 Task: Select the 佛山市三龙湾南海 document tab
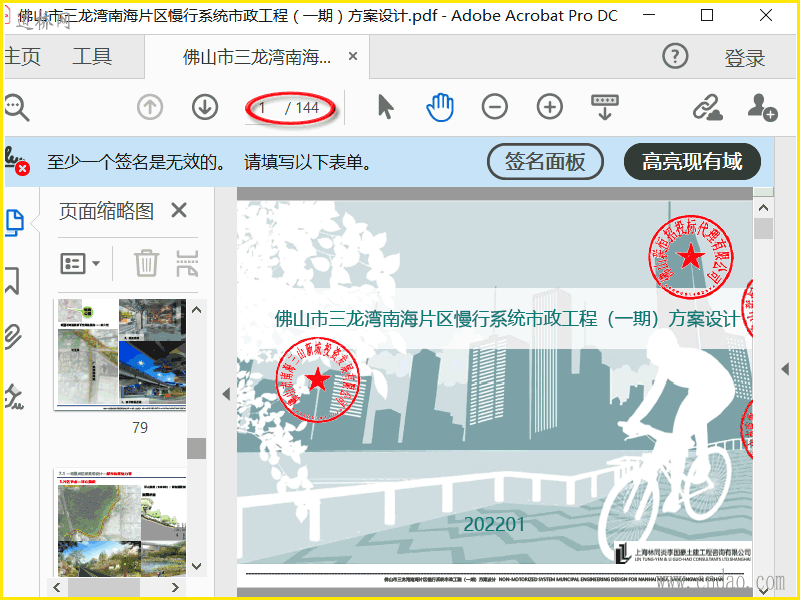(x=257, y=57)
